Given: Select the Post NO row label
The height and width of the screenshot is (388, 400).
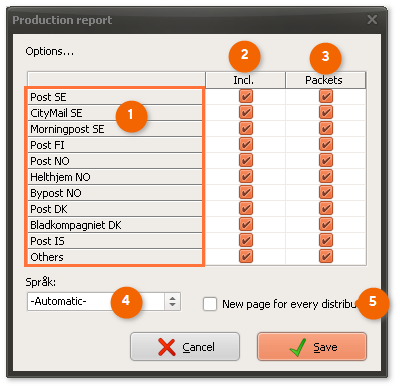Looking at the screenshot, I should point(115,161).
